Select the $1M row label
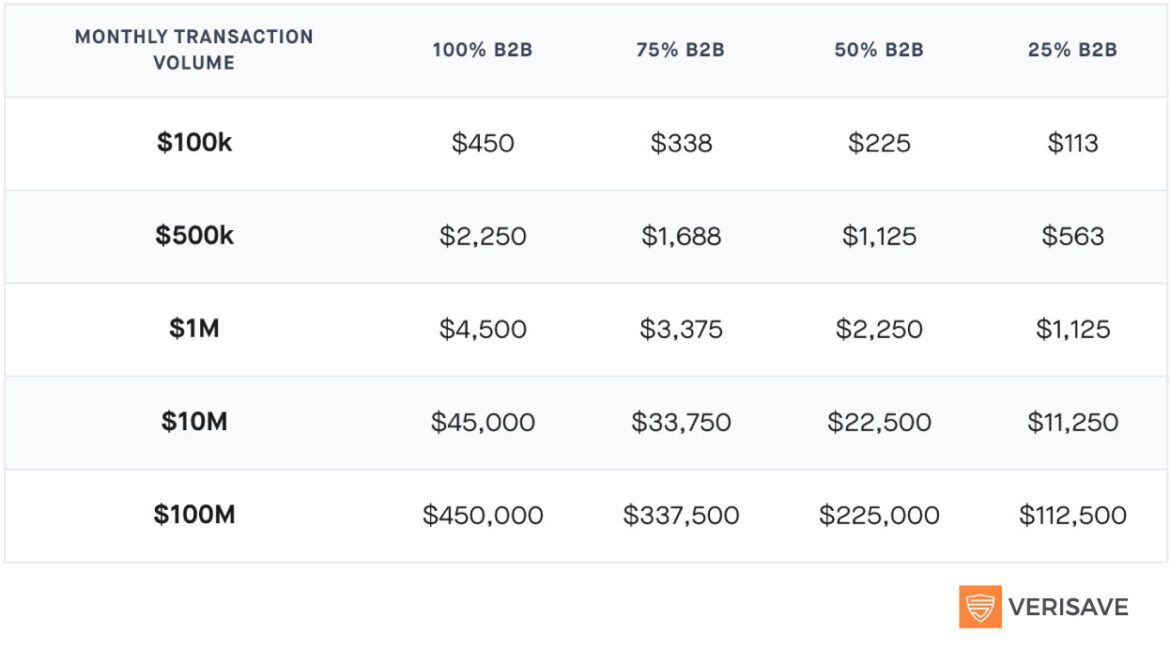This screenshot has height=650, width=1170. [194, 329]
